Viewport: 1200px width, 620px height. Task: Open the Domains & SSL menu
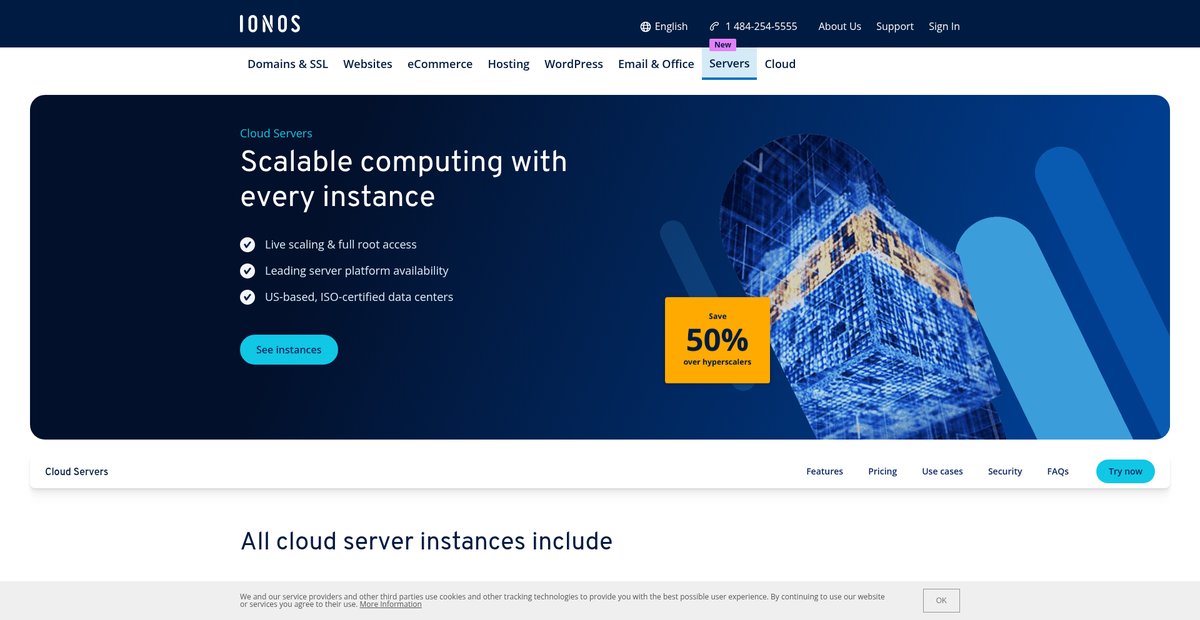[x=288, y=64]
